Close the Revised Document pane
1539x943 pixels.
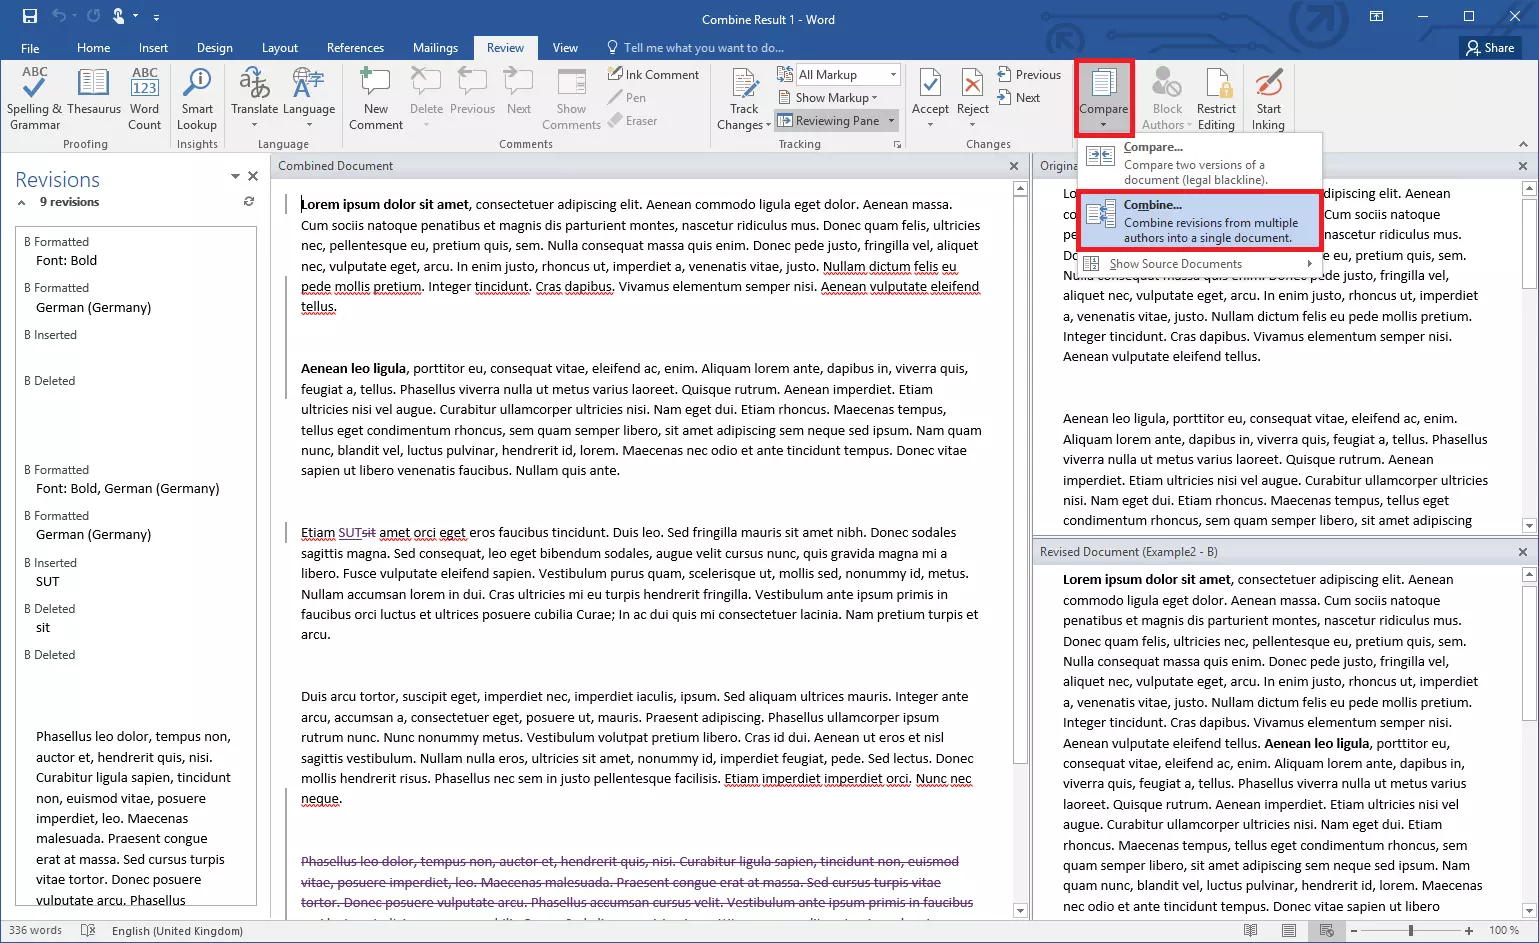coord(1523,552)
